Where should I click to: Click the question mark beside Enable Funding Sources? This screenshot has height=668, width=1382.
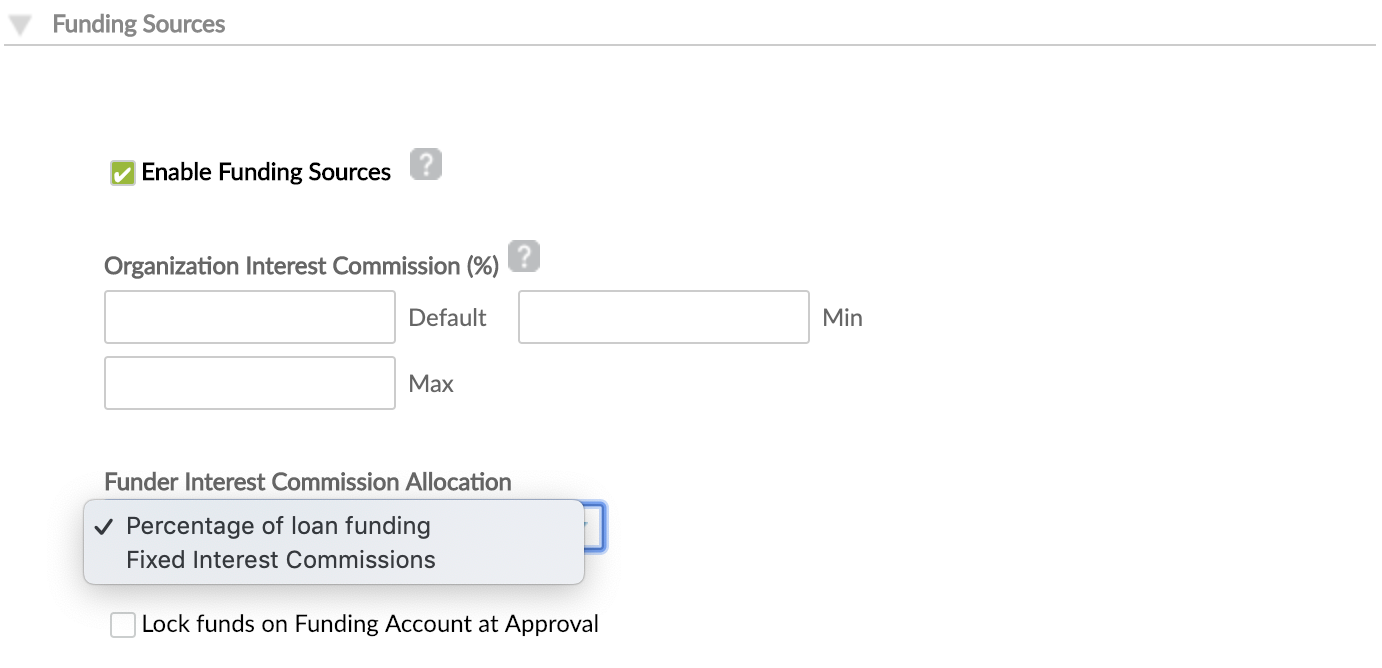click(426, 164)
